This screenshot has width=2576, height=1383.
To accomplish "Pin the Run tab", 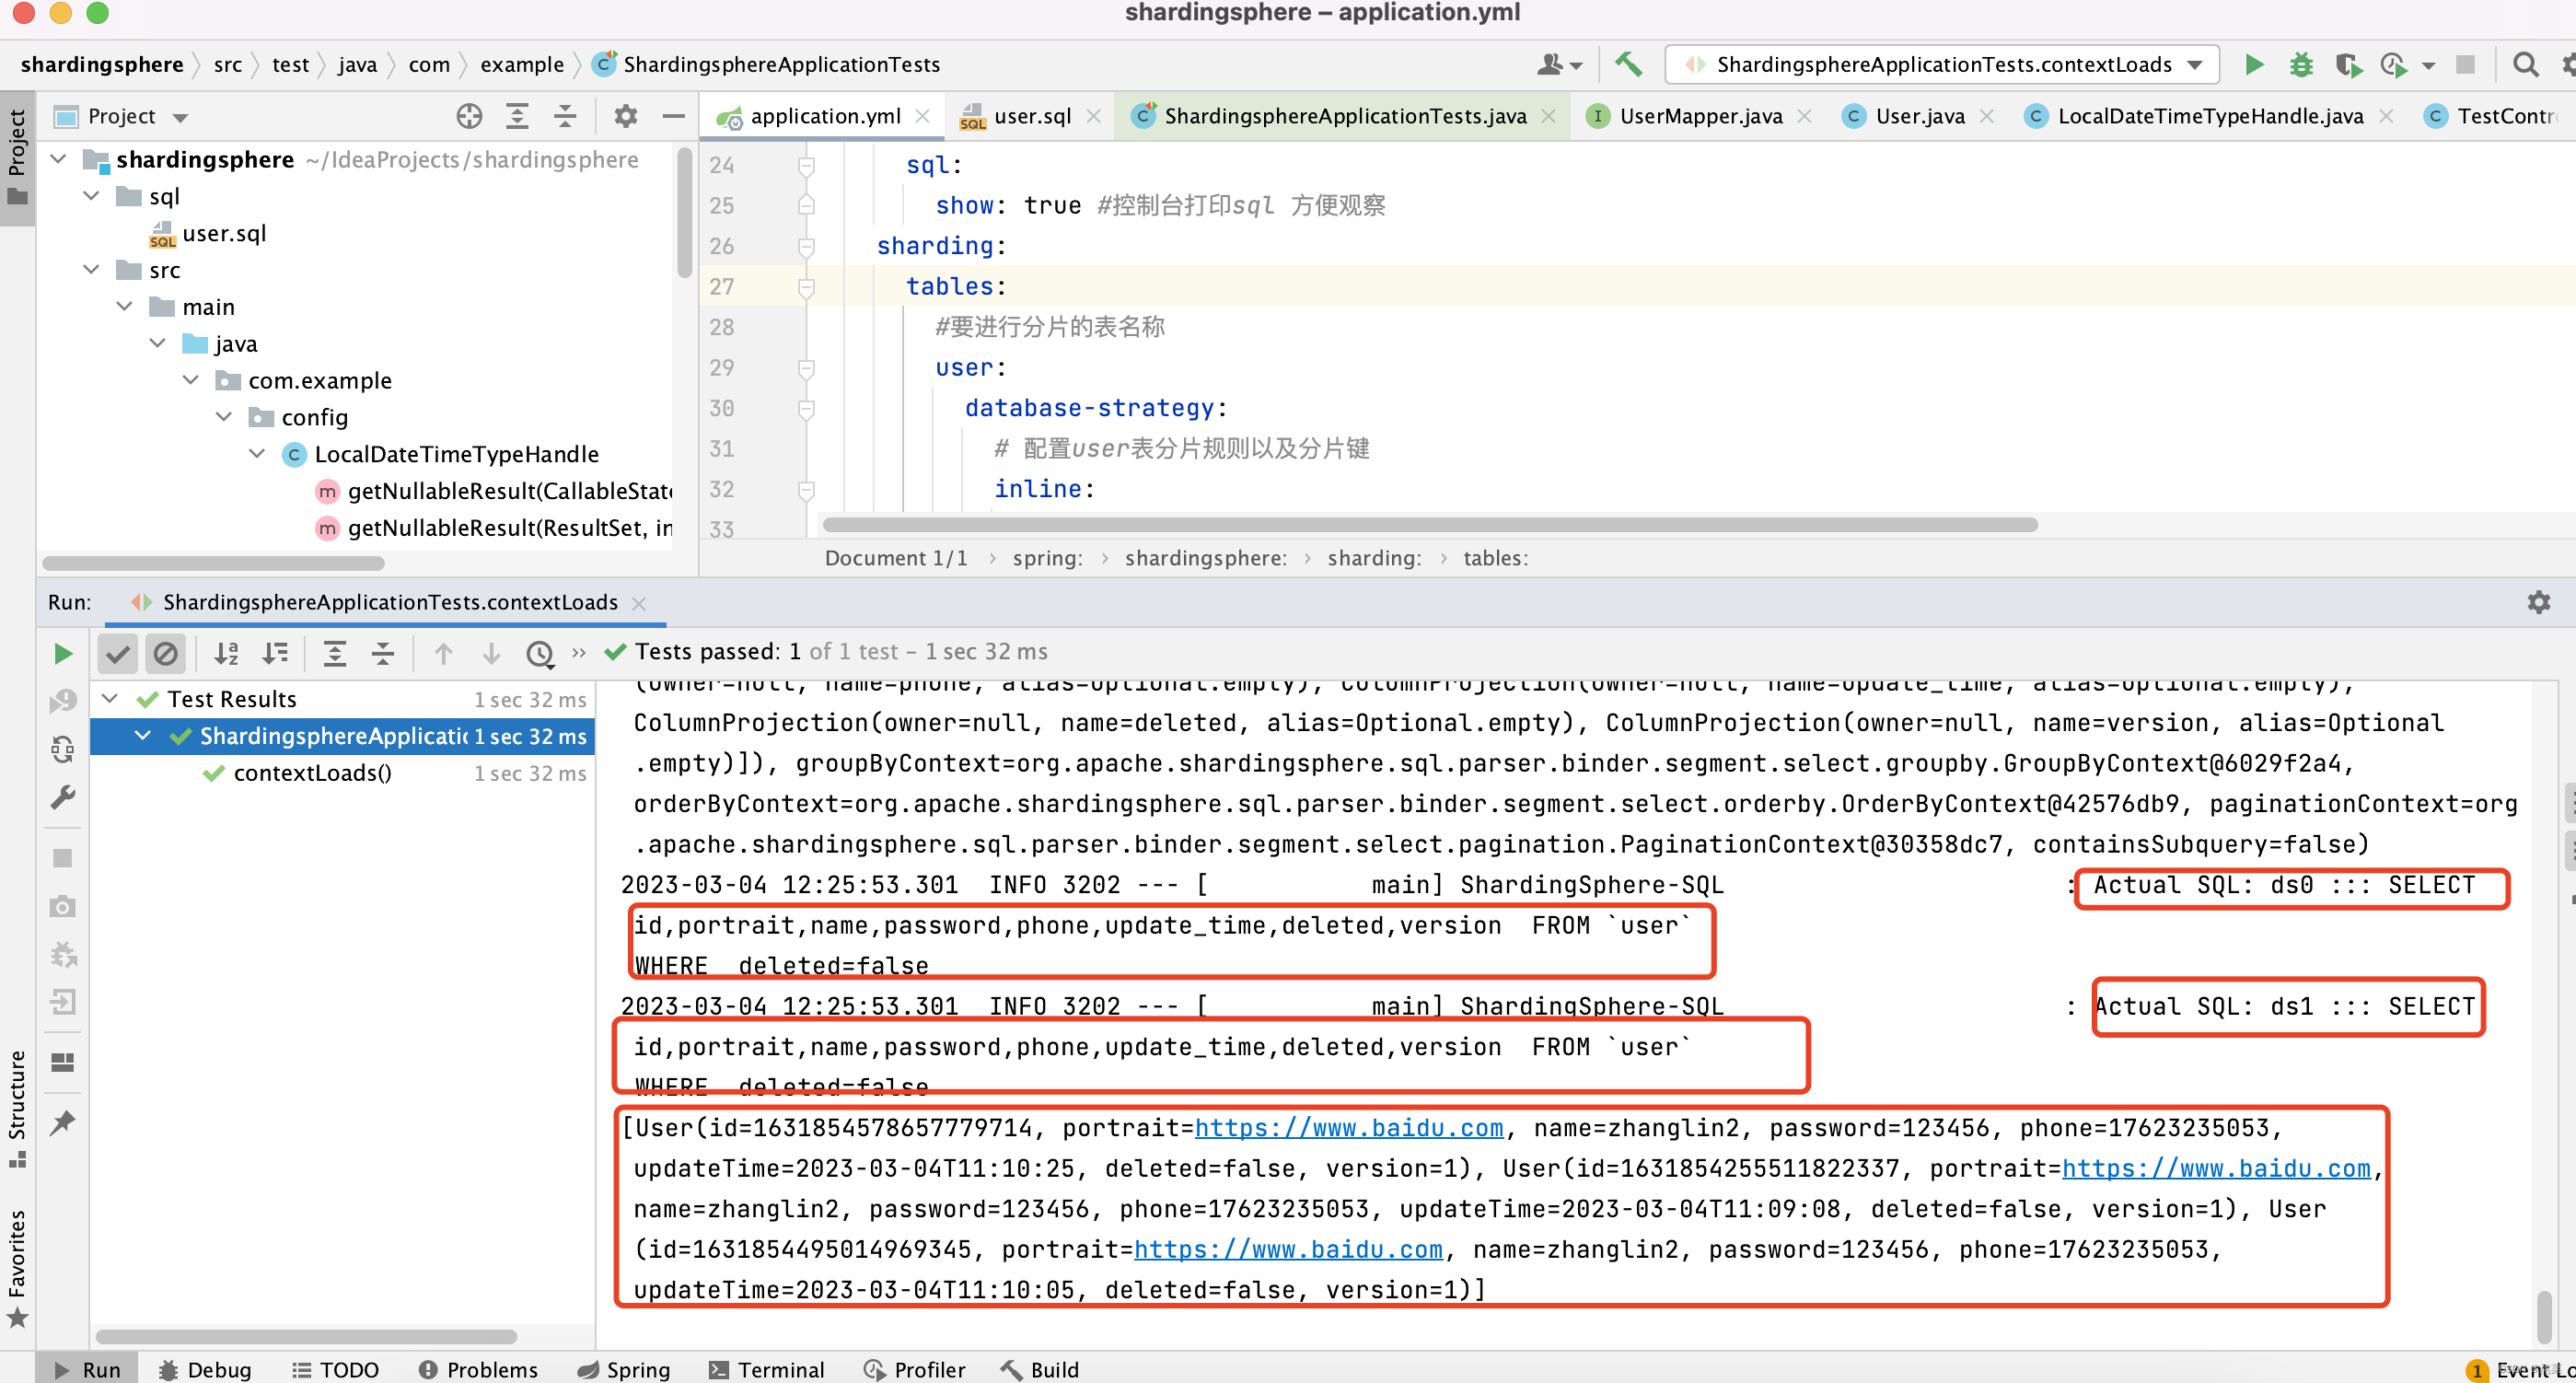I will click(63, 1123).
